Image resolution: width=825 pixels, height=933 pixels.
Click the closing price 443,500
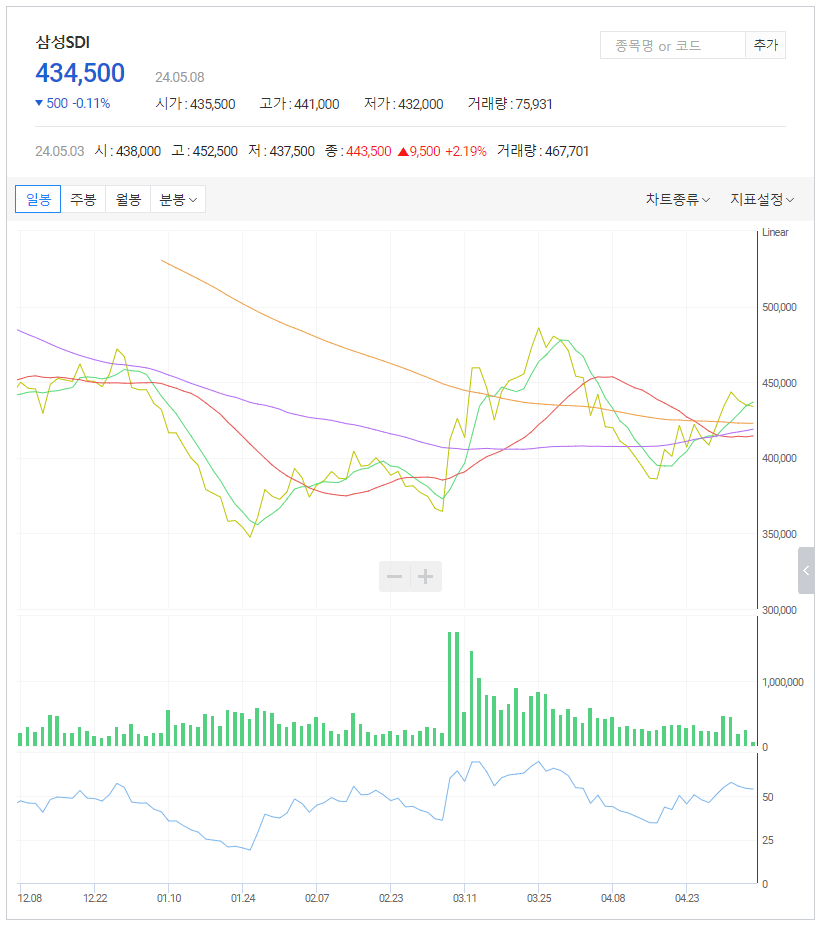point(369,151)
